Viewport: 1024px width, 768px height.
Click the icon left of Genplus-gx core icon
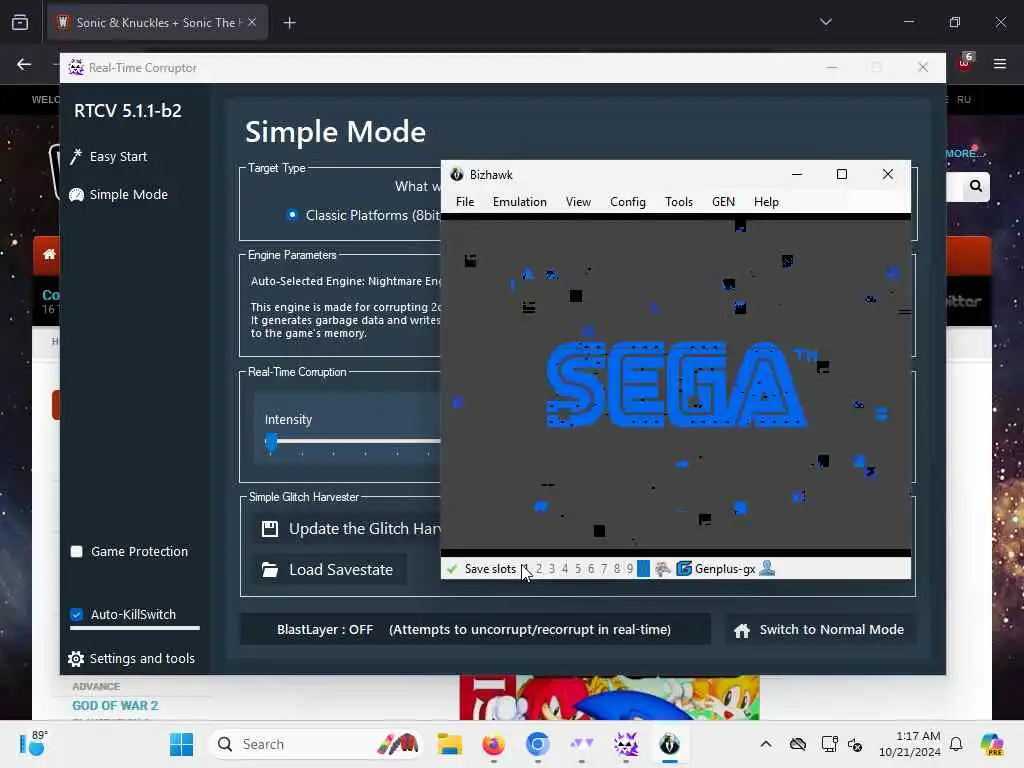(662, 569)
